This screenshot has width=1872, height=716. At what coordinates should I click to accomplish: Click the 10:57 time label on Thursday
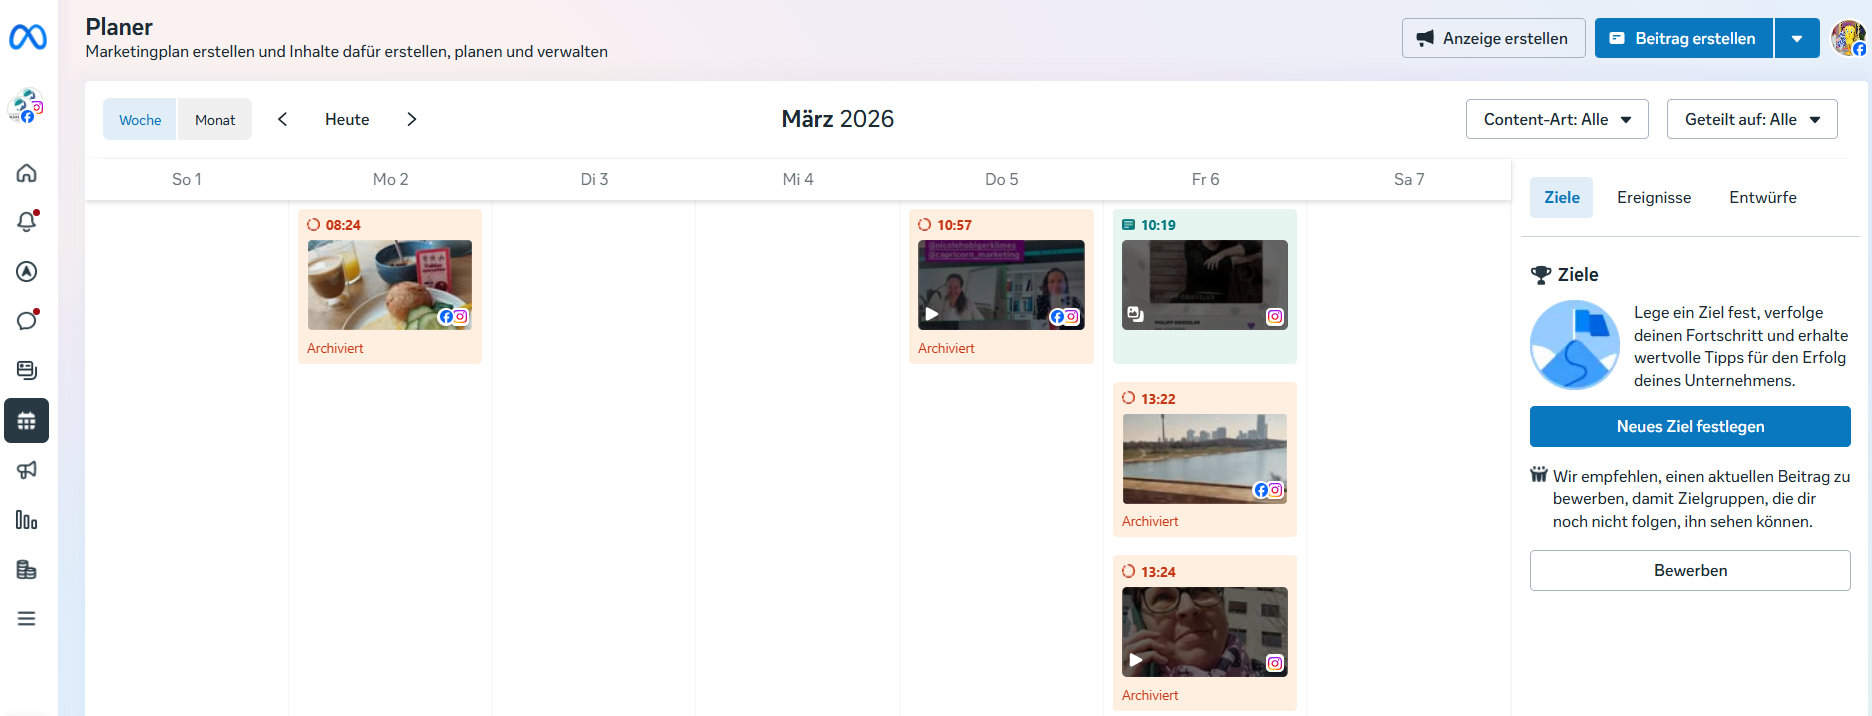point(954,225)
